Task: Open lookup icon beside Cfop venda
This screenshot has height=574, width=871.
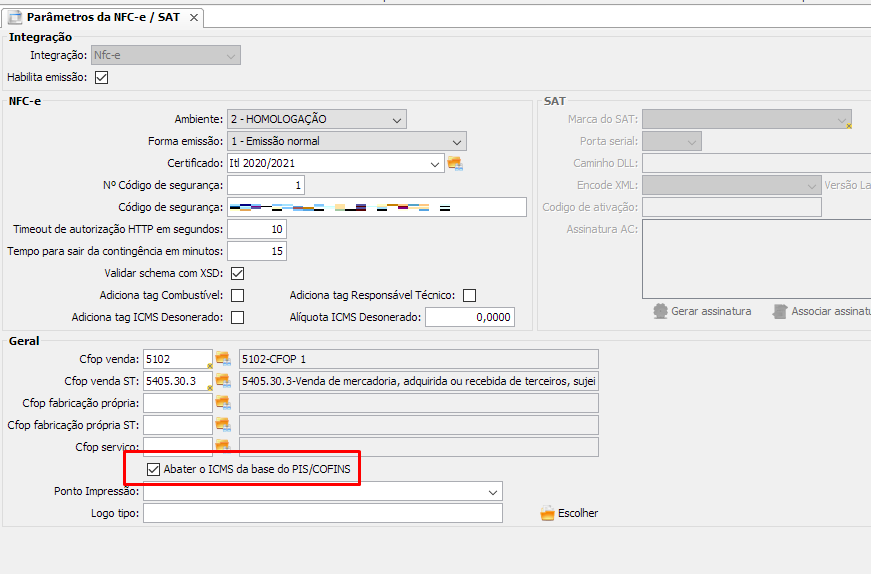Action: click(x=223, y=359)
